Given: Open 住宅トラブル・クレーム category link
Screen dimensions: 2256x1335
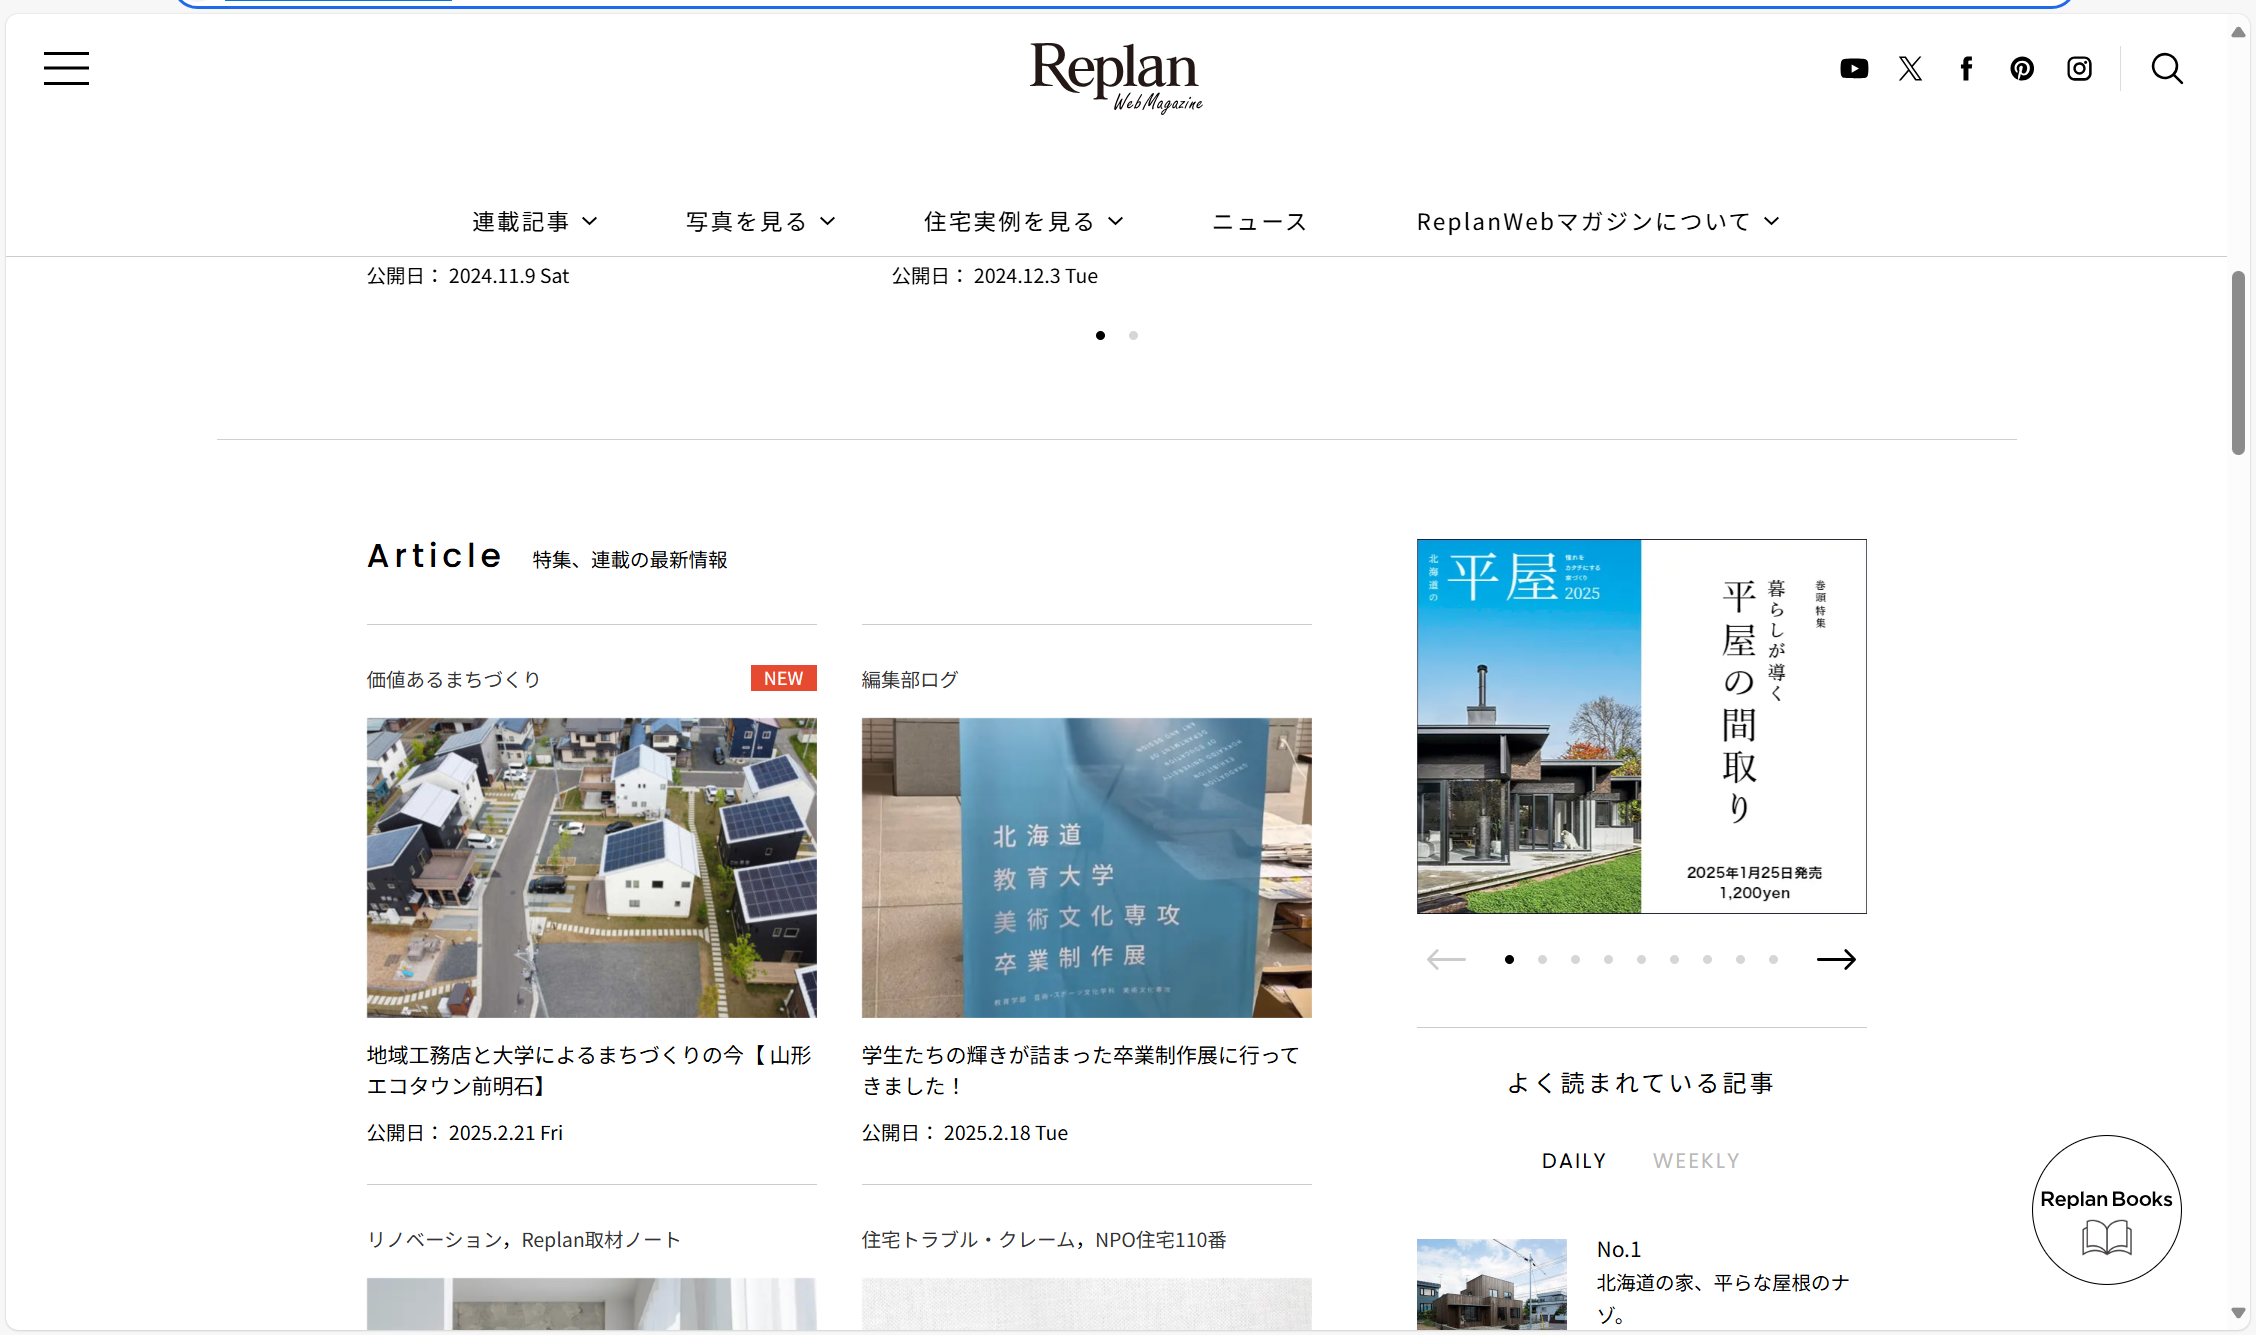Looking at the screenshot, I should coord(969,1240).
